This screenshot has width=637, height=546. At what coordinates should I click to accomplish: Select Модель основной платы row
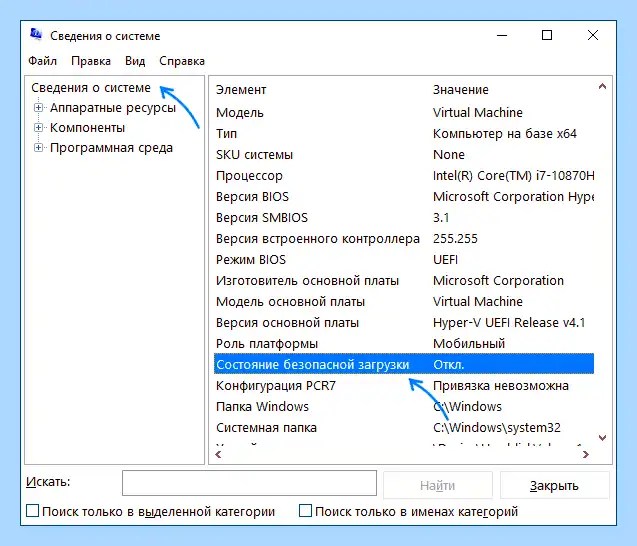click(404, 302)
